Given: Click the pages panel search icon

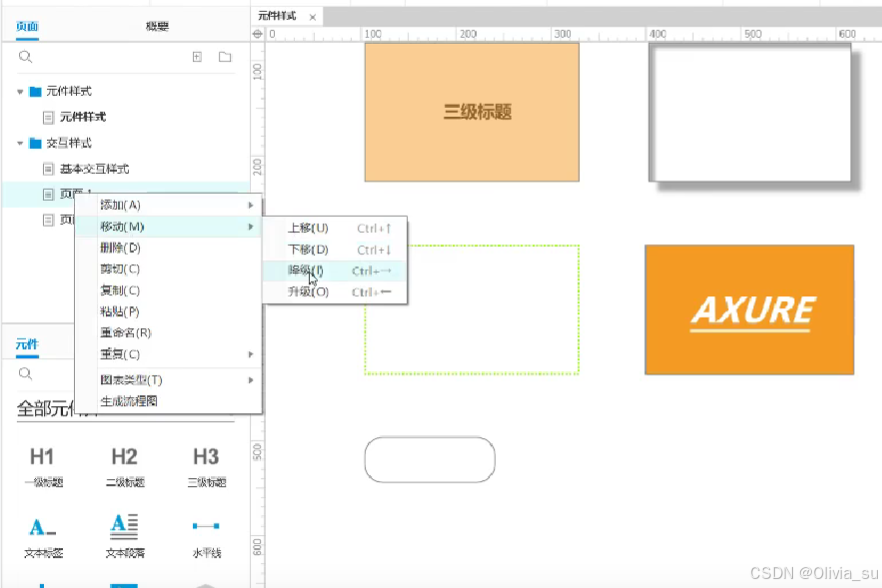Looking at the screenshot, I should tap(25, 57).
